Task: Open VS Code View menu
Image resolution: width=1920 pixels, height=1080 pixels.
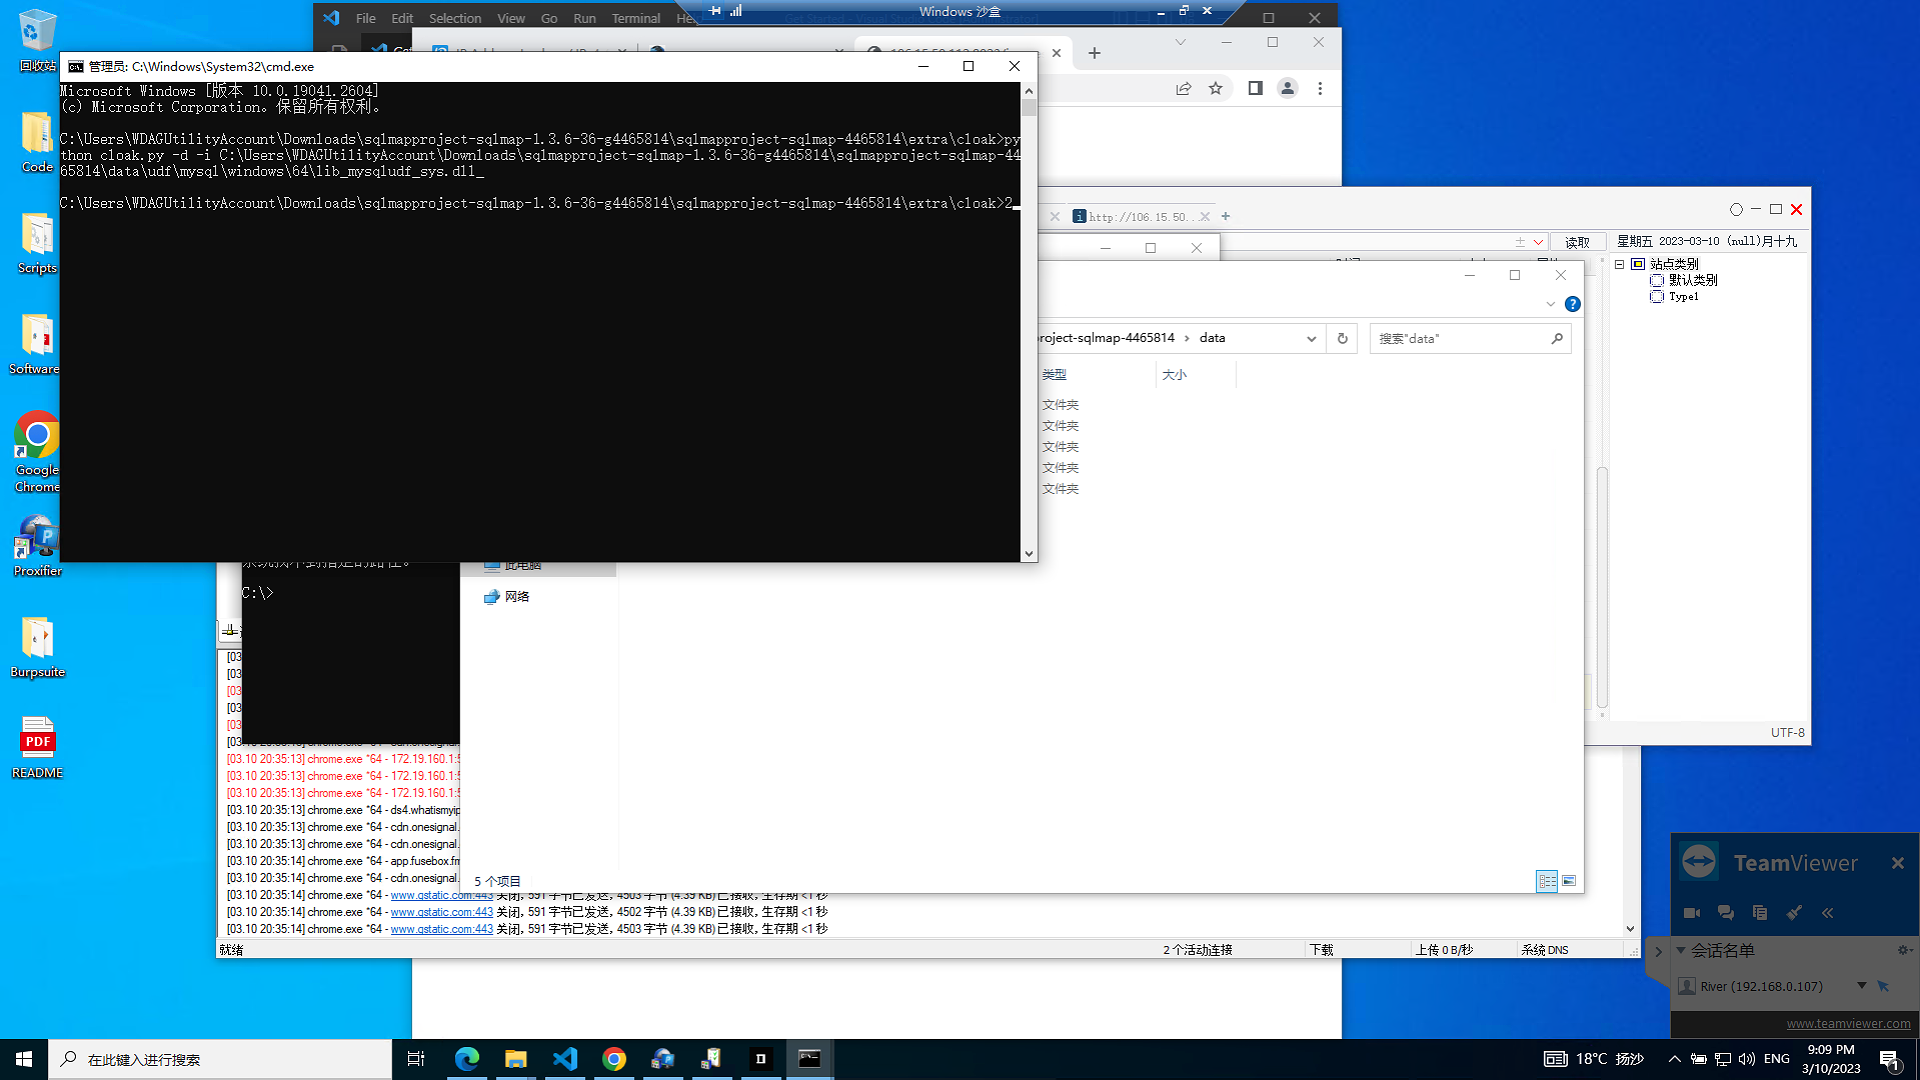Action: point(511,18)
